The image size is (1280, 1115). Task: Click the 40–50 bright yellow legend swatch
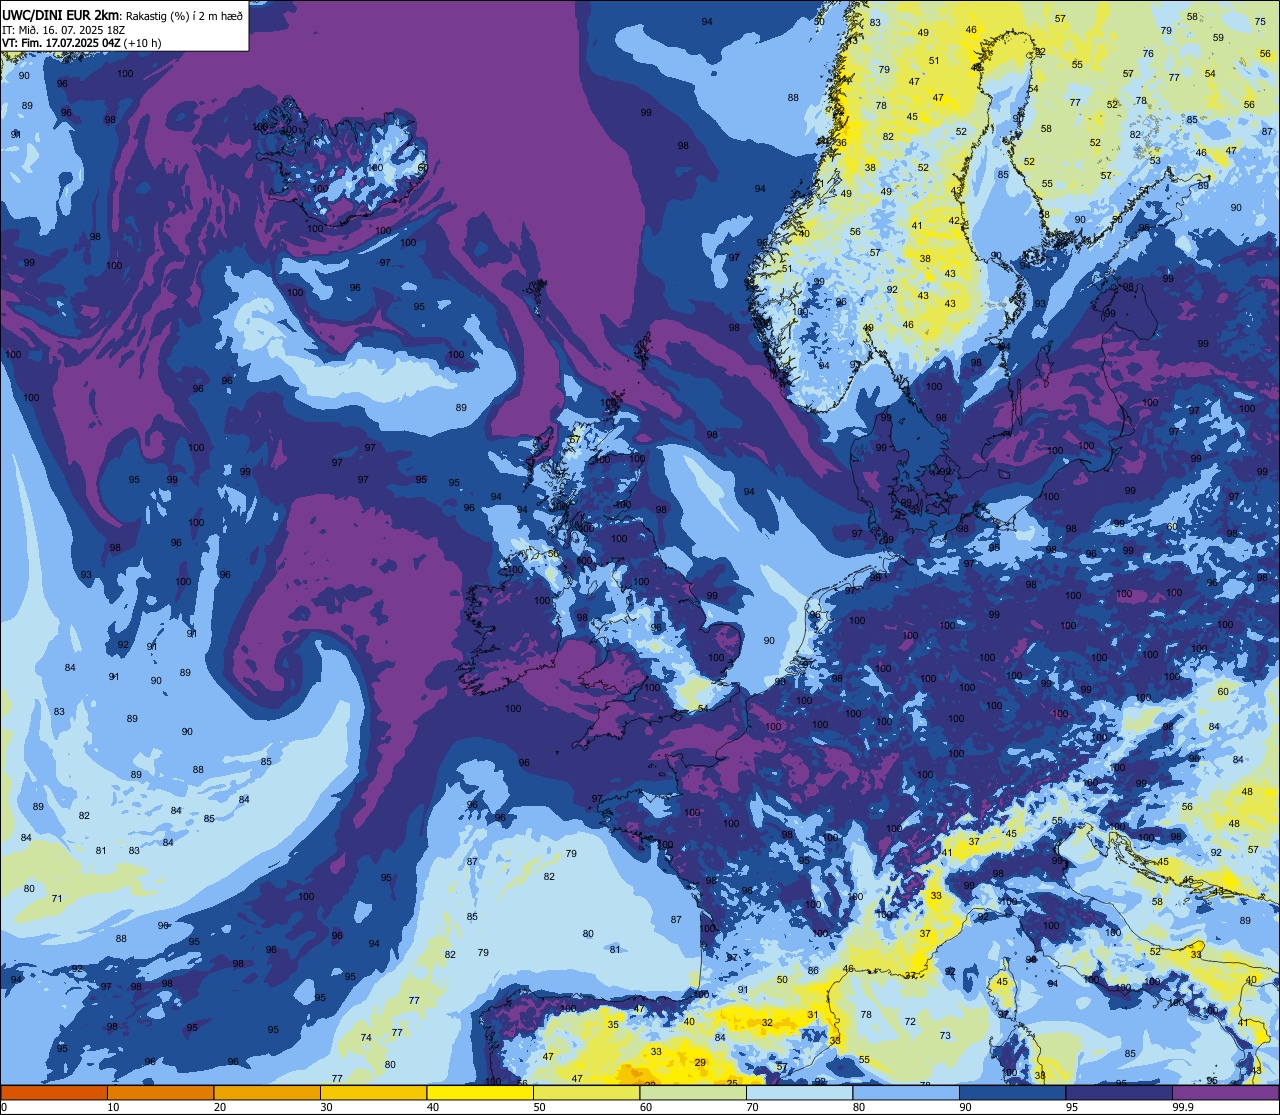tap(480, 1092)
